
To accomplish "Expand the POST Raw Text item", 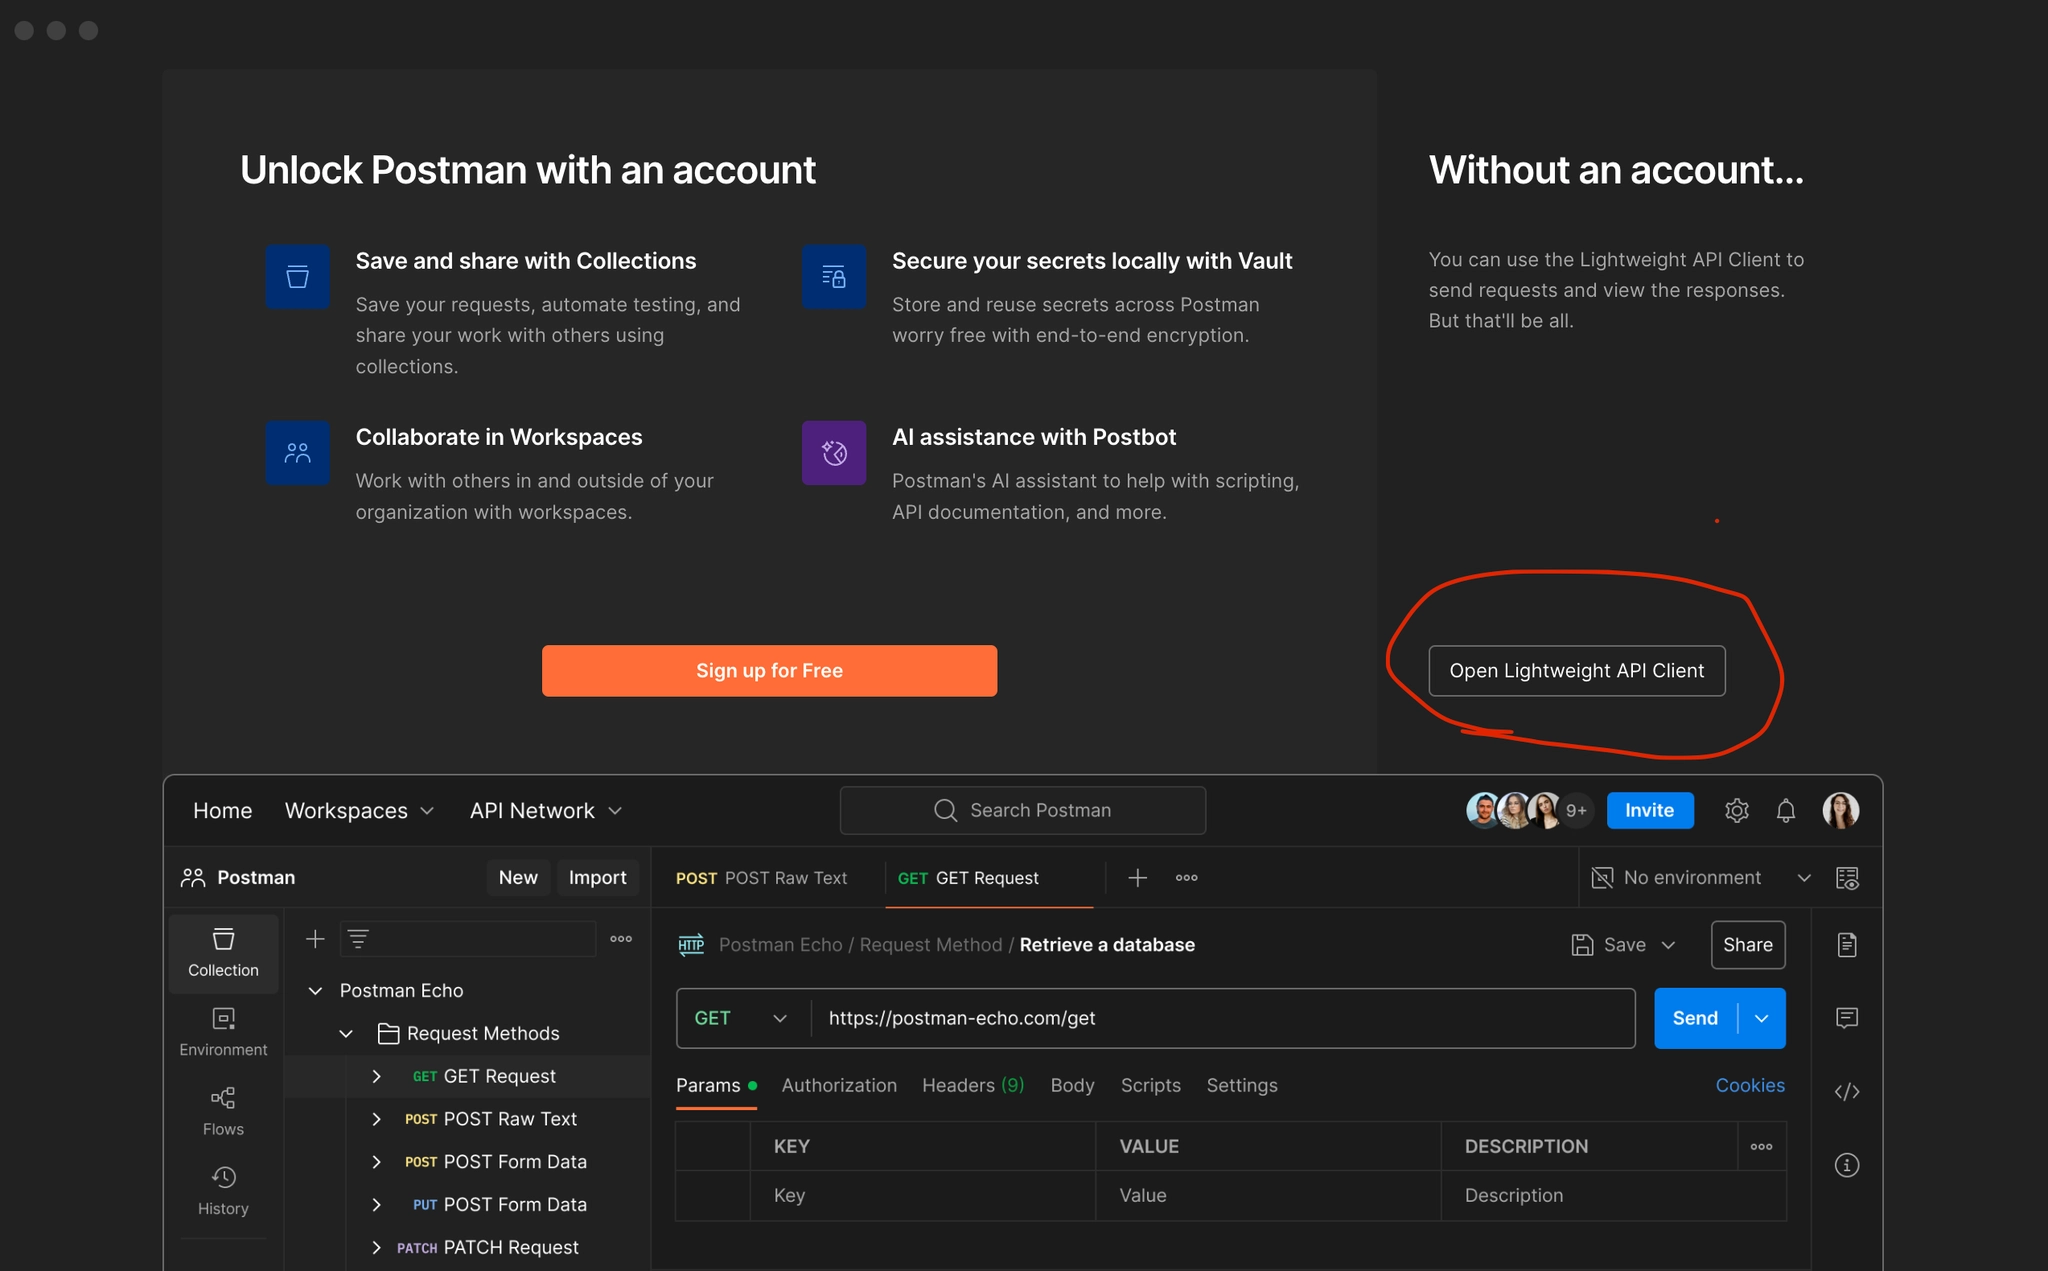I will coord(376,1119).
